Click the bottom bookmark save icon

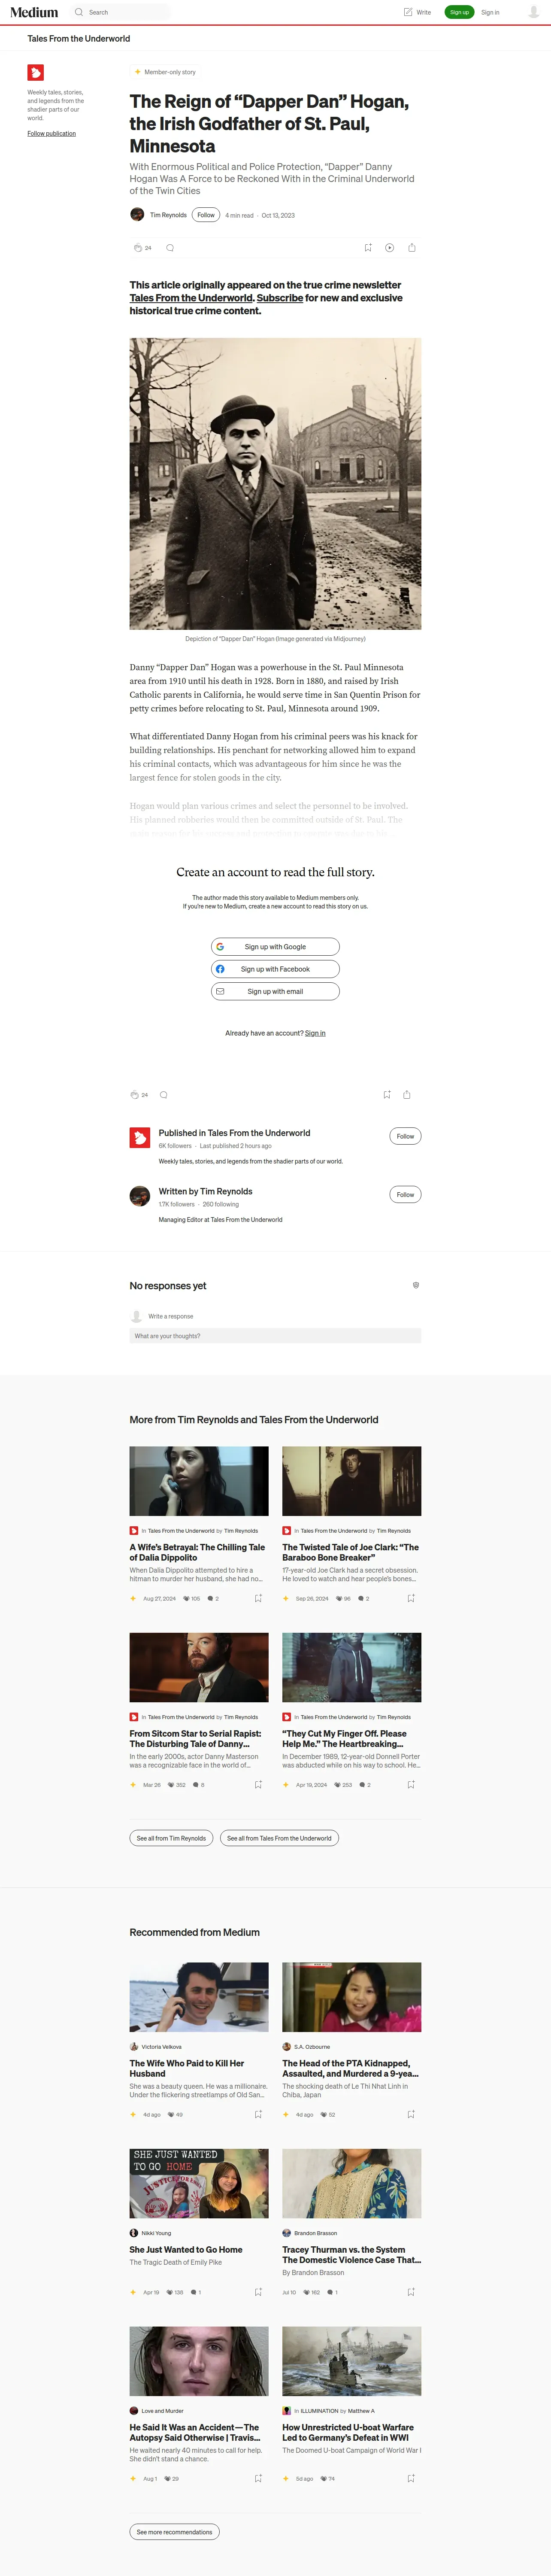click(387, 1094)
